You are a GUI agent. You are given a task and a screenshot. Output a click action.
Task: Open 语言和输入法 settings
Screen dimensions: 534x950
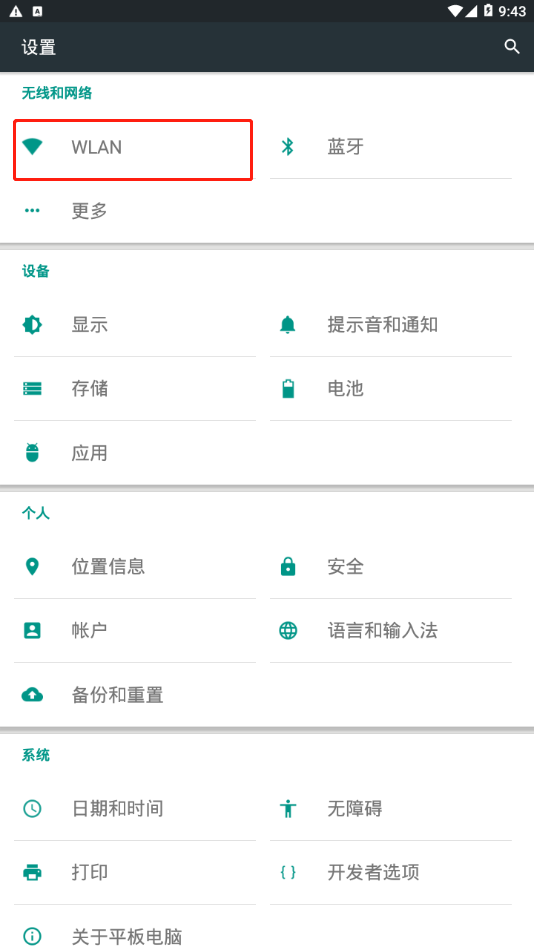pos(391,630)
